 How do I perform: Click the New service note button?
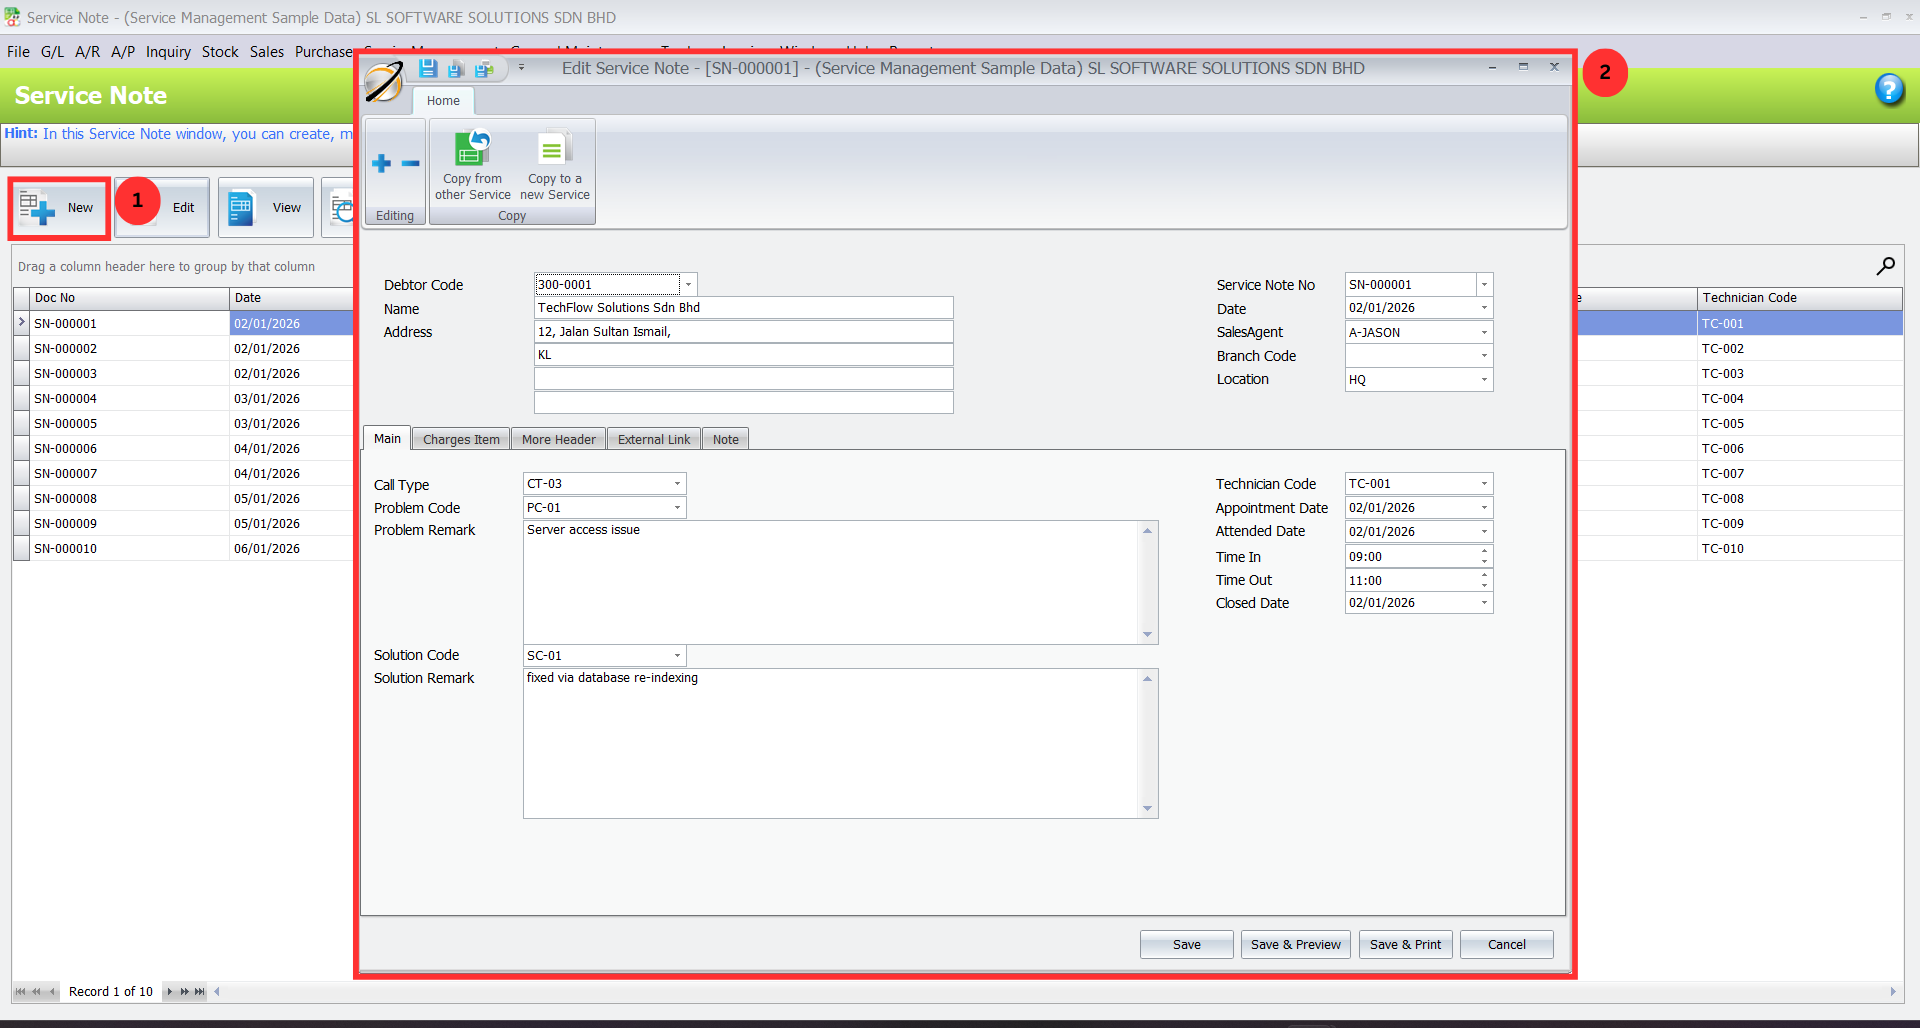60,208
